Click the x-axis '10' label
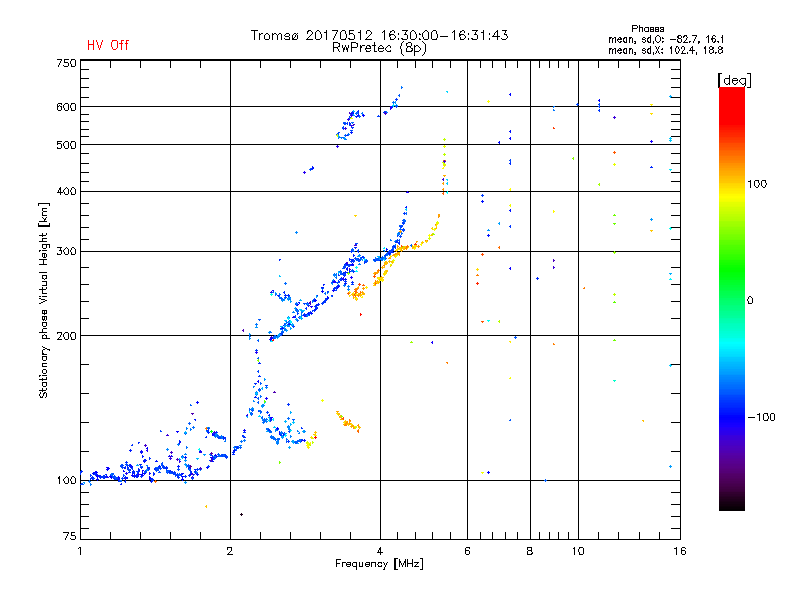 578,551
